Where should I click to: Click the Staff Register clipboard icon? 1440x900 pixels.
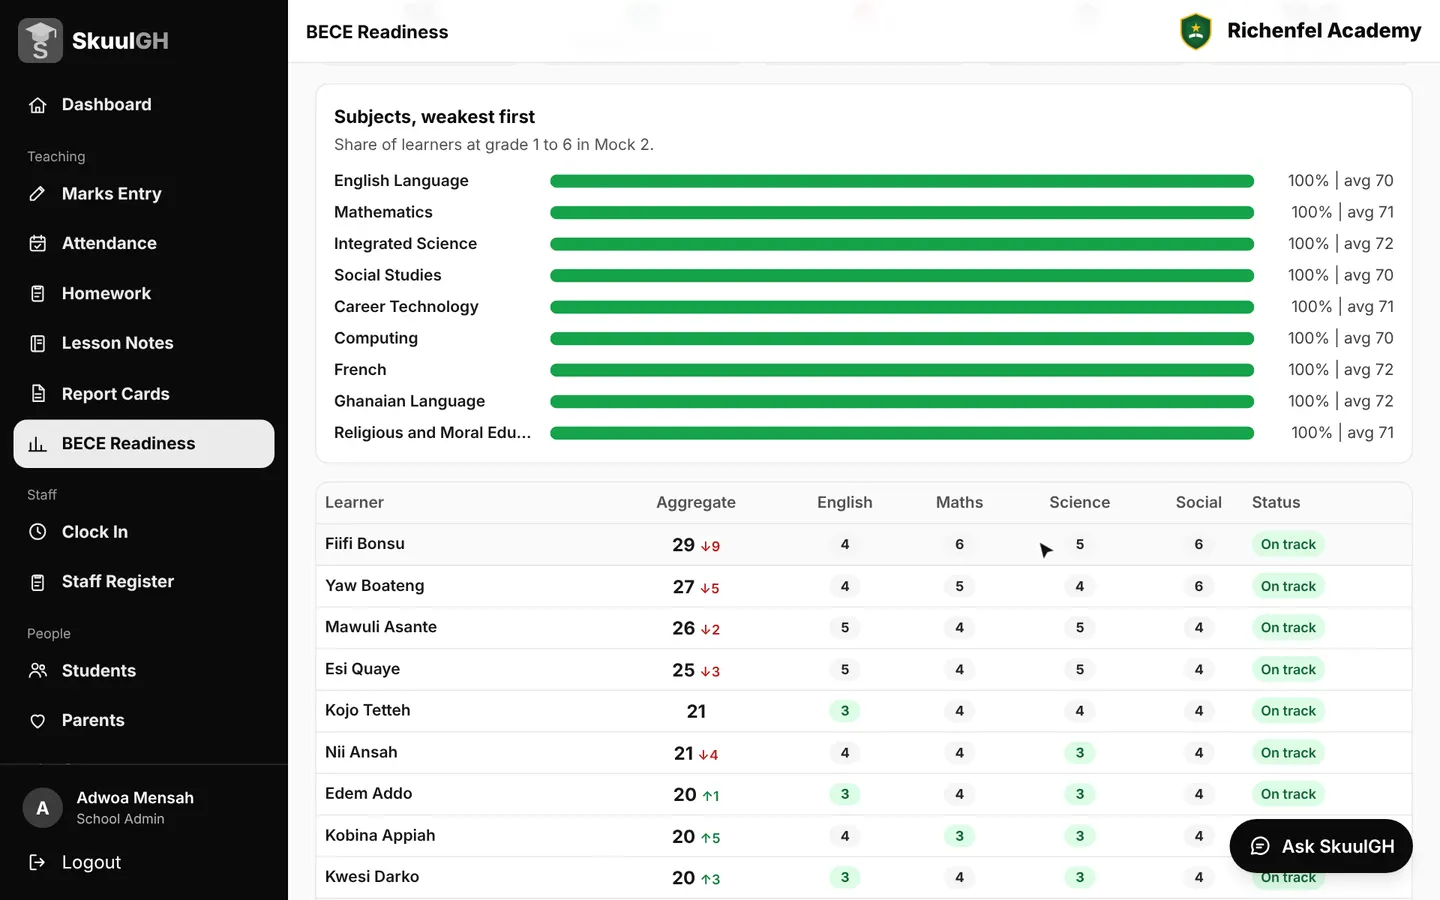(x=38, y=582)
